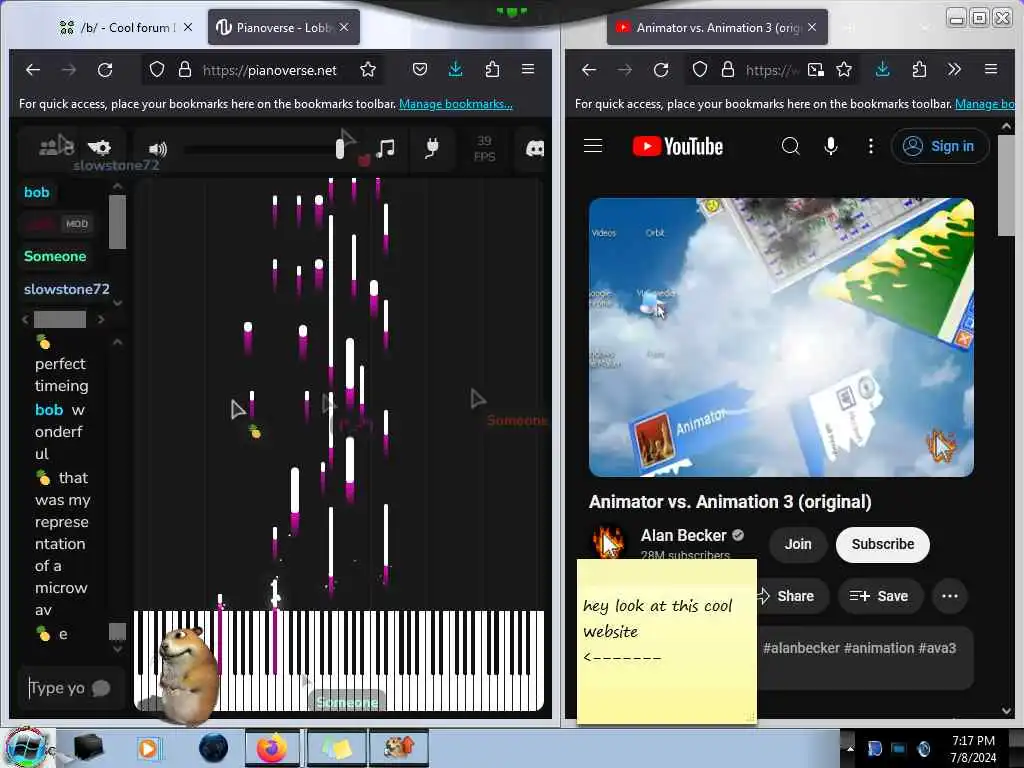This screenshot has width=1024, height=768.
Task: Open picture-in-picture icon in YouTube address bar
Action: pos(815,70)
